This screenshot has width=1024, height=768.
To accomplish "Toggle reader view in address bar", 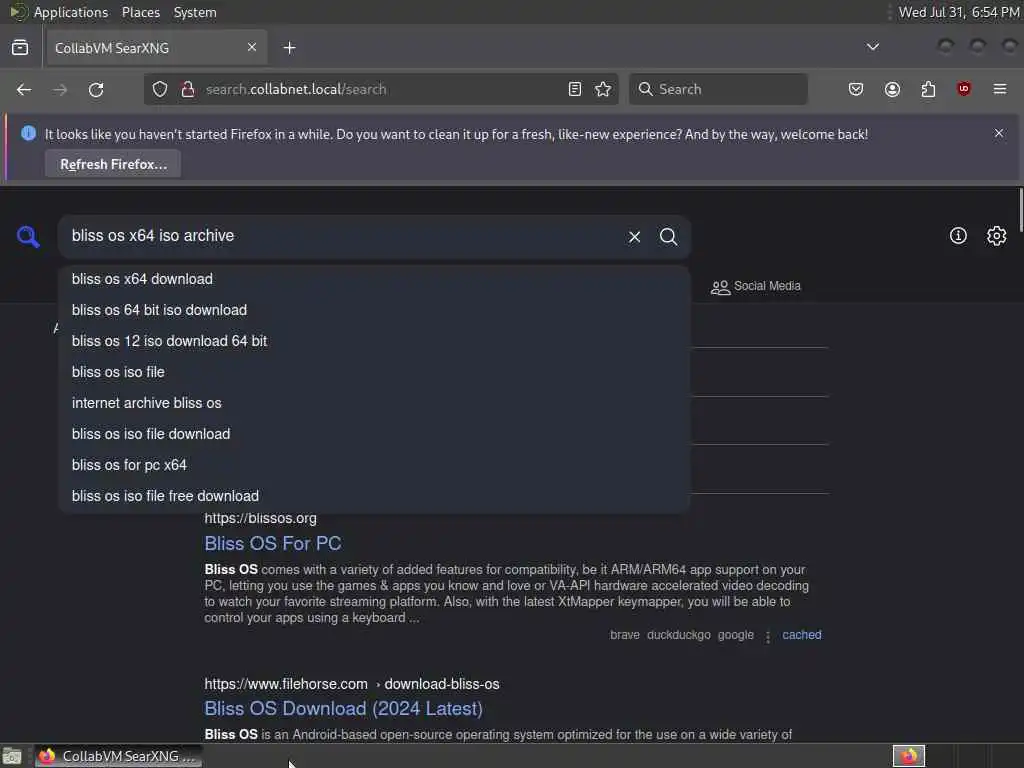I will coord(575,89).
